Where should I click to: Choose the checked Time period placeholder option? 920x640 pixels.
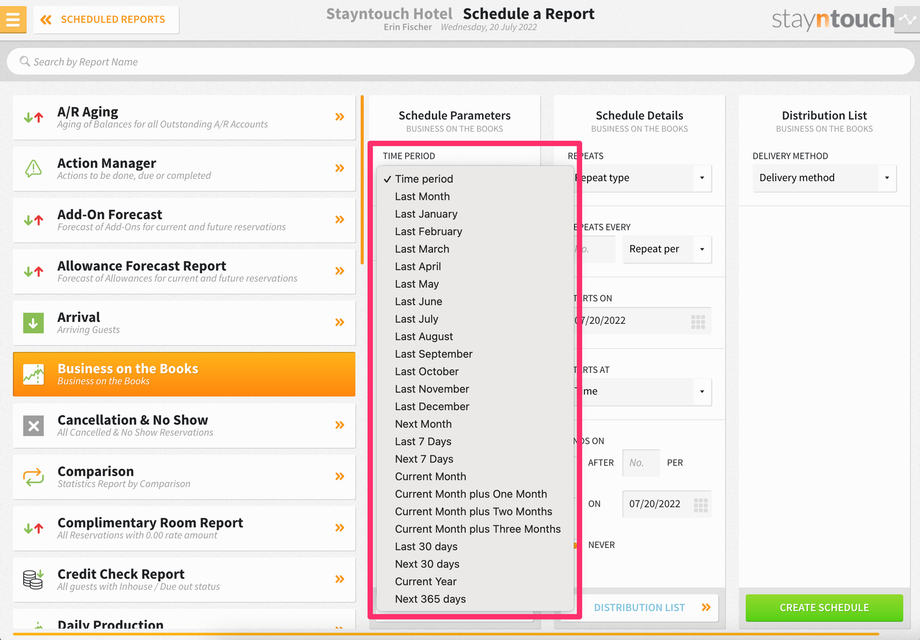click(x=475, y=179)
